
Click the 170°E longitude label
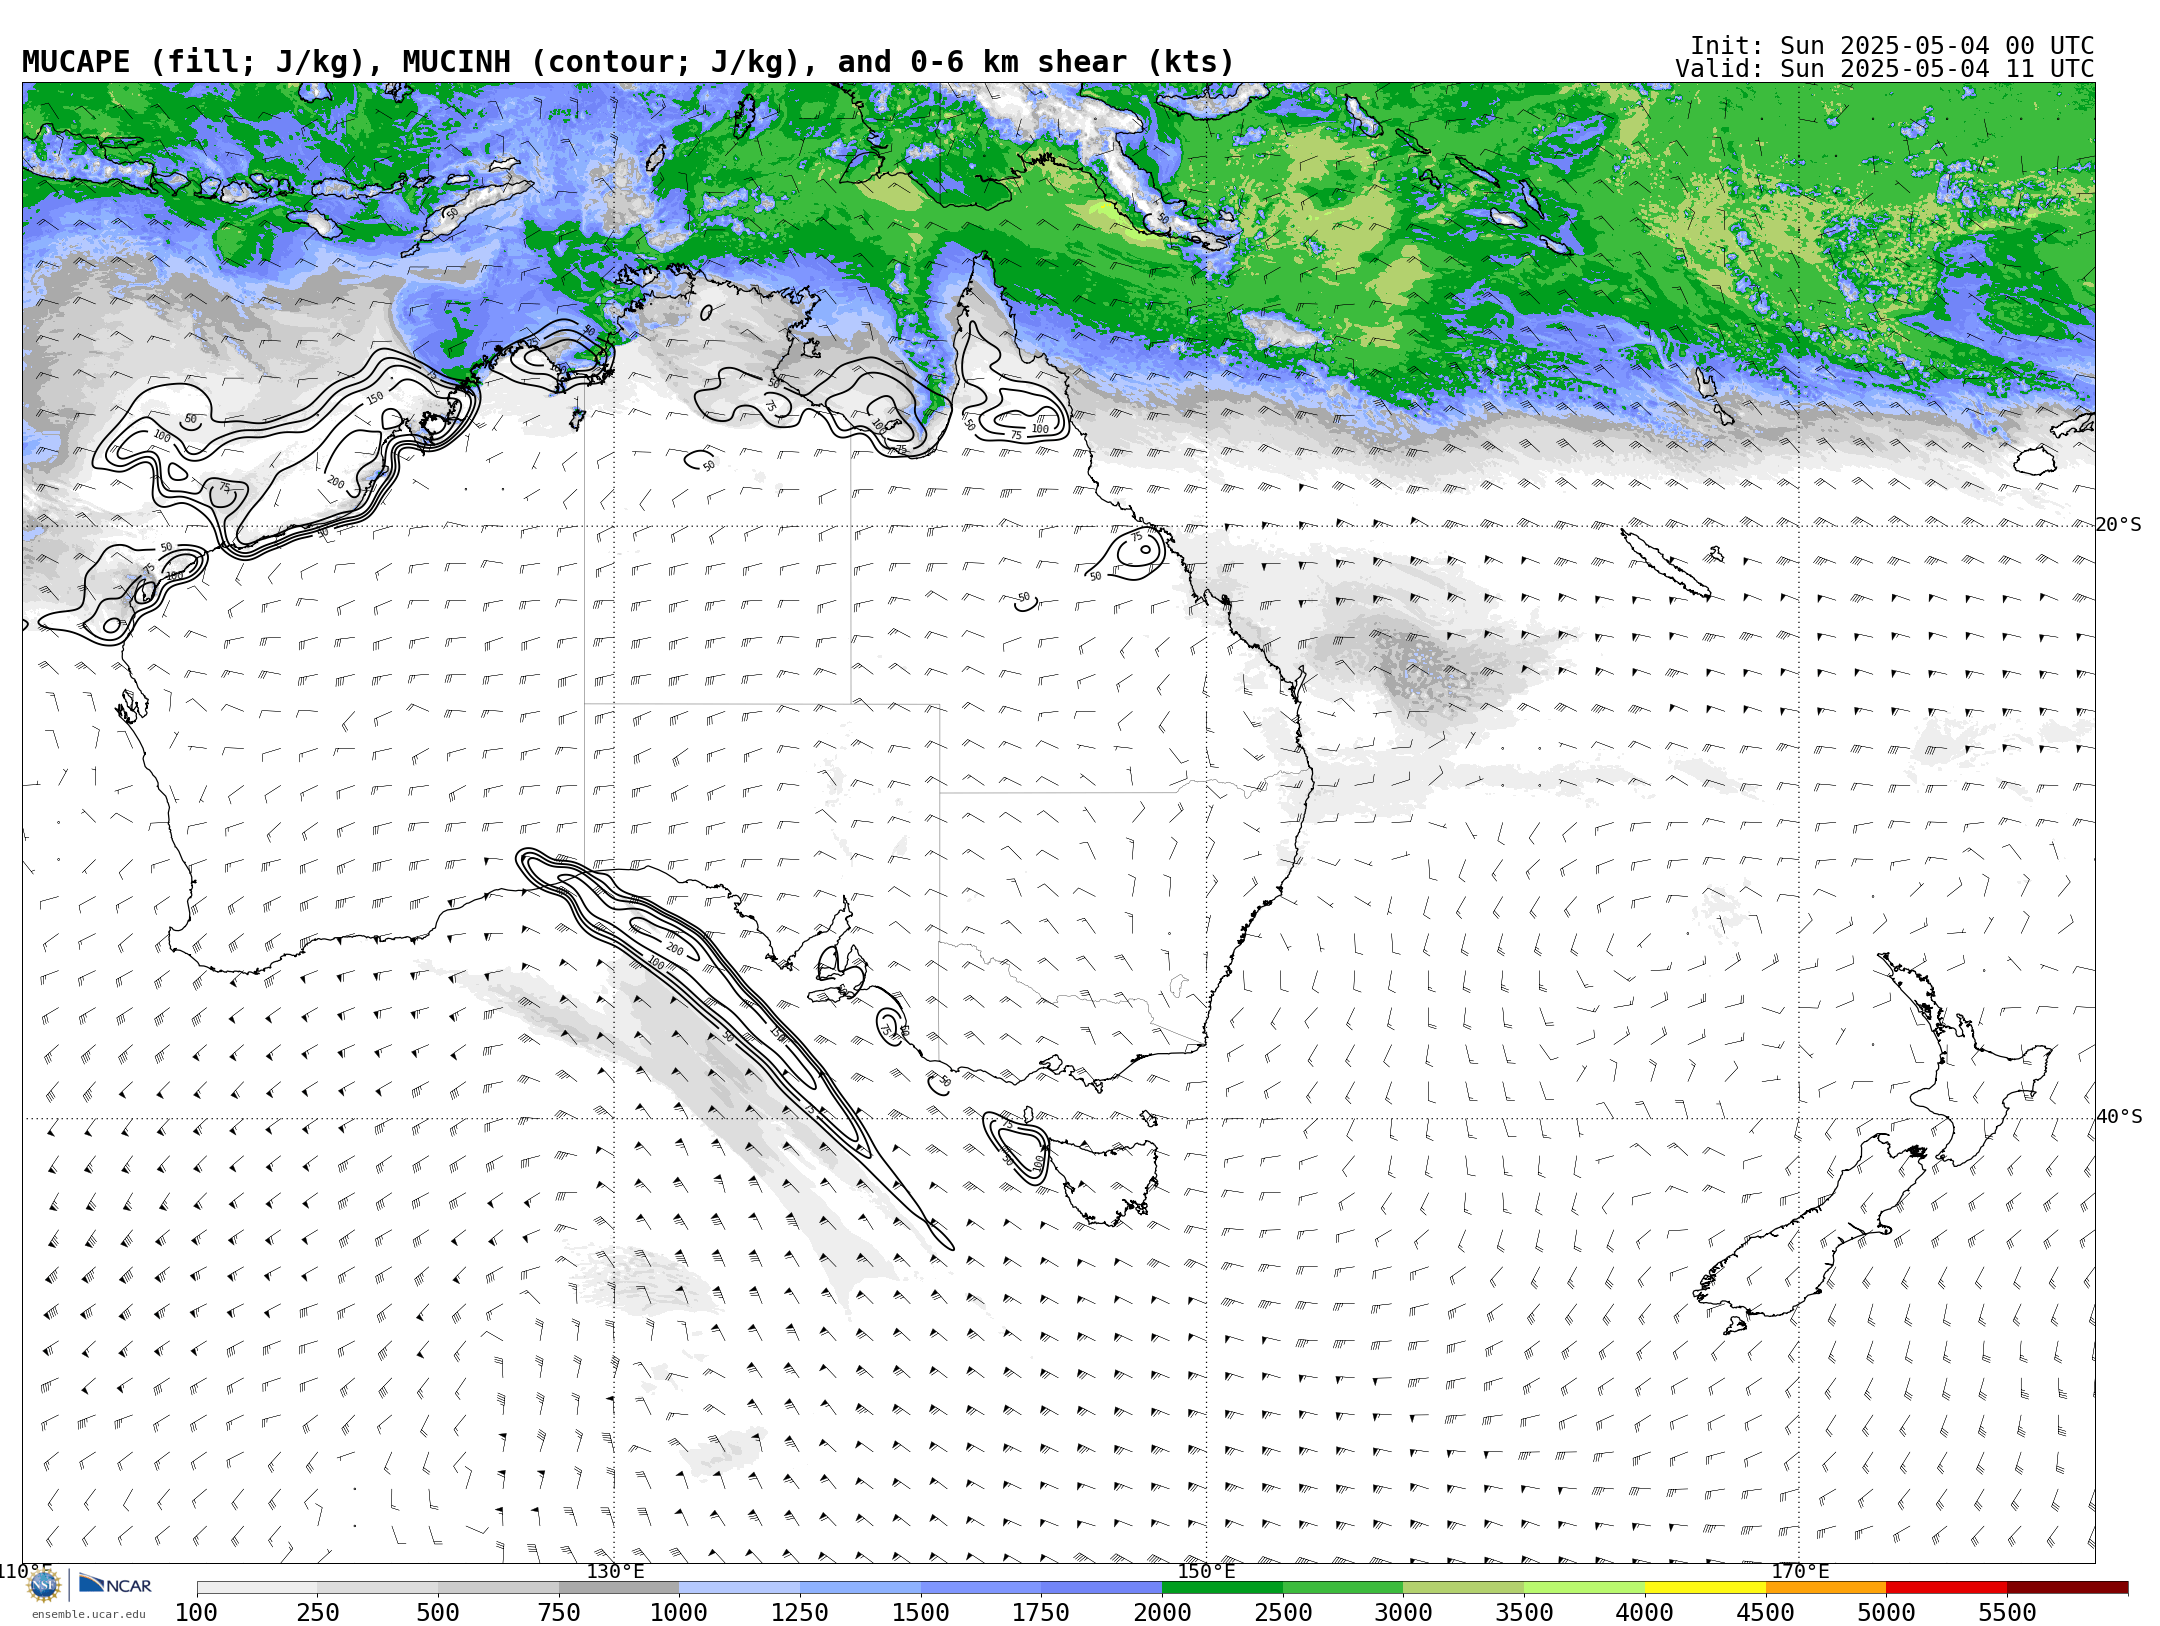(x=1800, y=1571)
